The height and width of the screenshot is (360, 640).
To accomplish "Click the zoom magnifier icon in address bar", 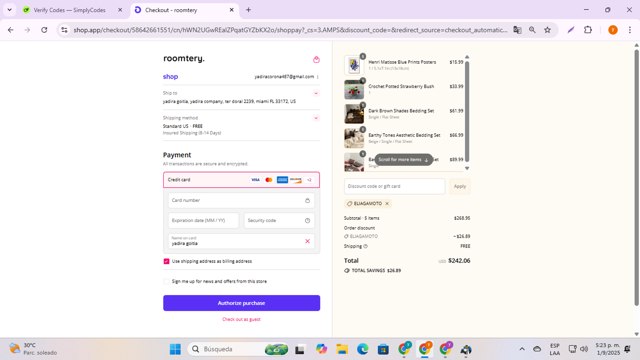I will pyautogui.click(x=532, y=30).
